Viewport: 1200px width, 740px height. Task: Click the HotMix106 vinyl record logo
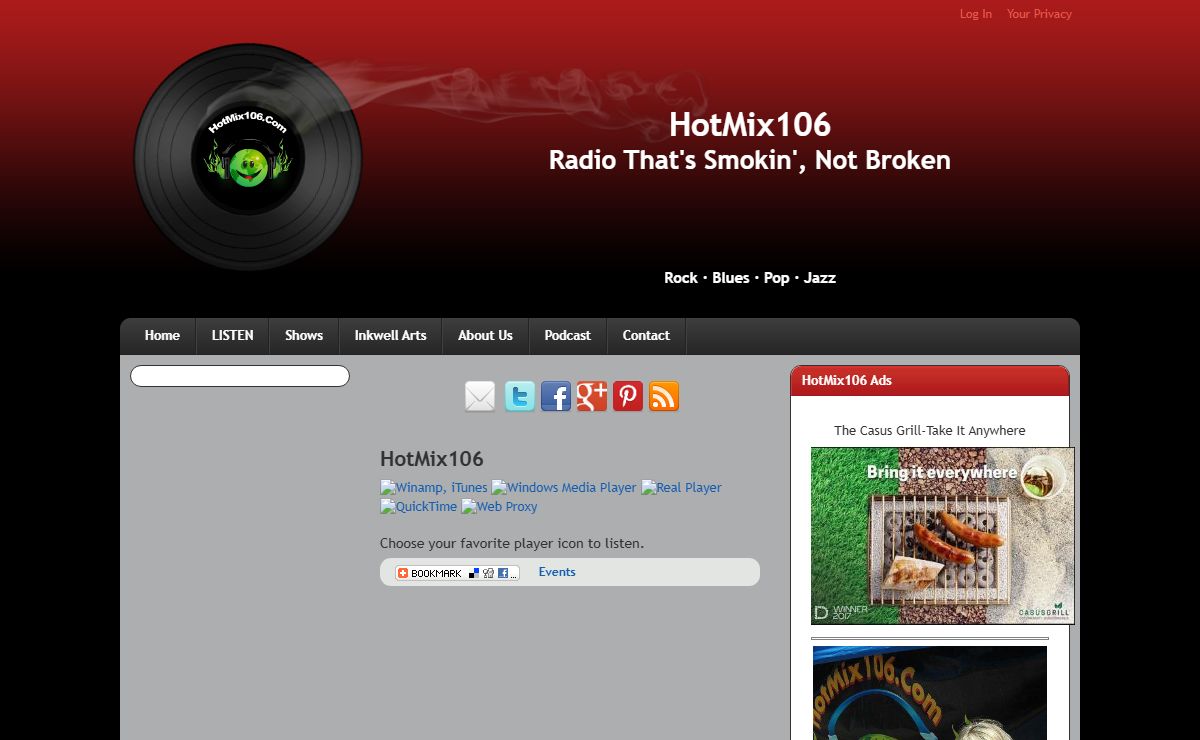pyautogui.click(x=248, y=157)
